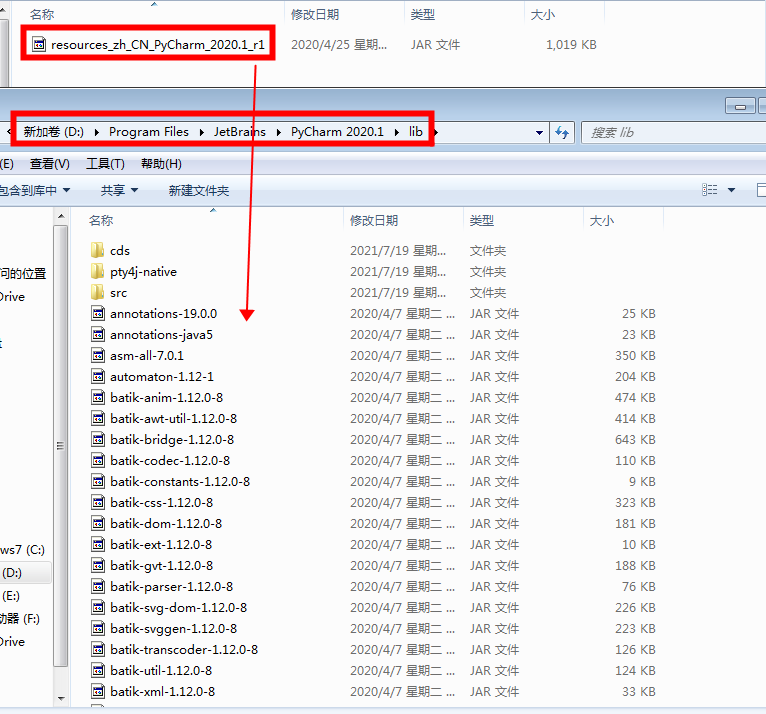Click the batik-xml-1.12.0-8 file icon
The height and width of the screenshot is (714, 766).
98,691
